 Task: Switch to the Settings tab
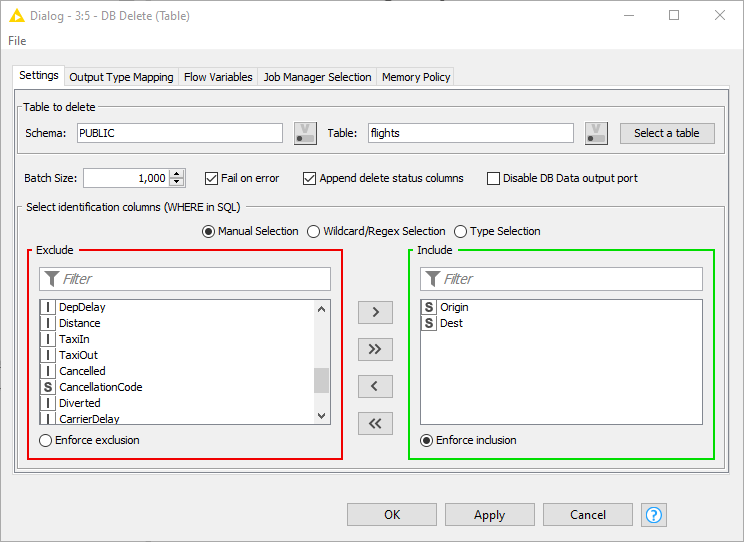[38, 75]
